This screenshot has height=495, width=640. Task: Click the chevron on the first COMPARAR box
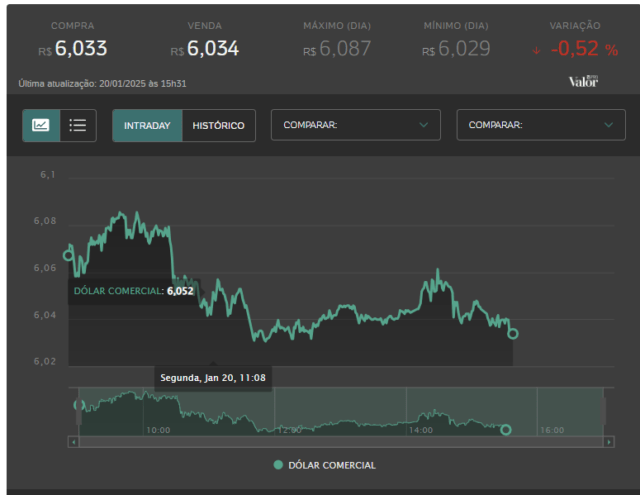(x=424, y=125)
